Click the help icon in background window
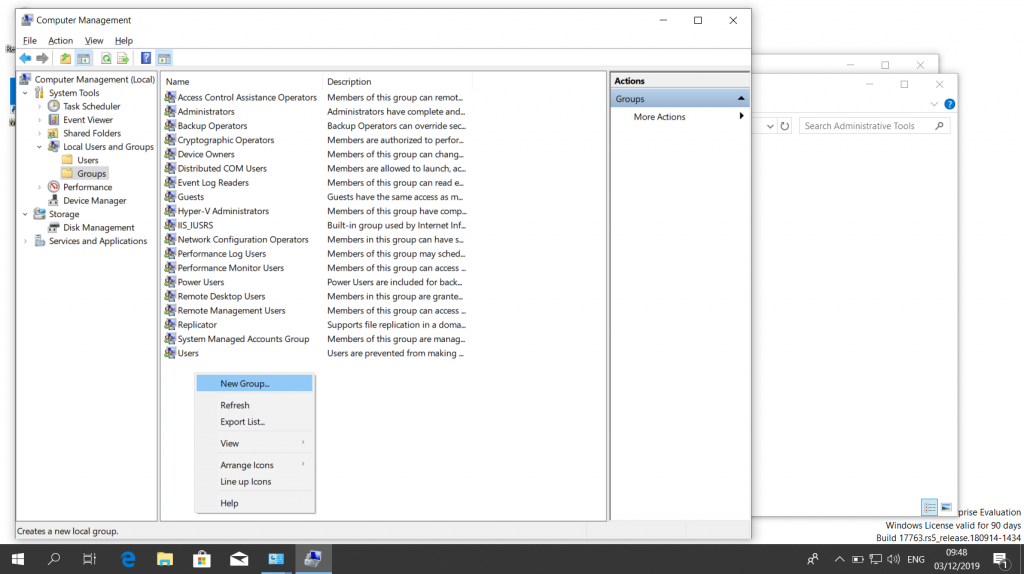 950,104
